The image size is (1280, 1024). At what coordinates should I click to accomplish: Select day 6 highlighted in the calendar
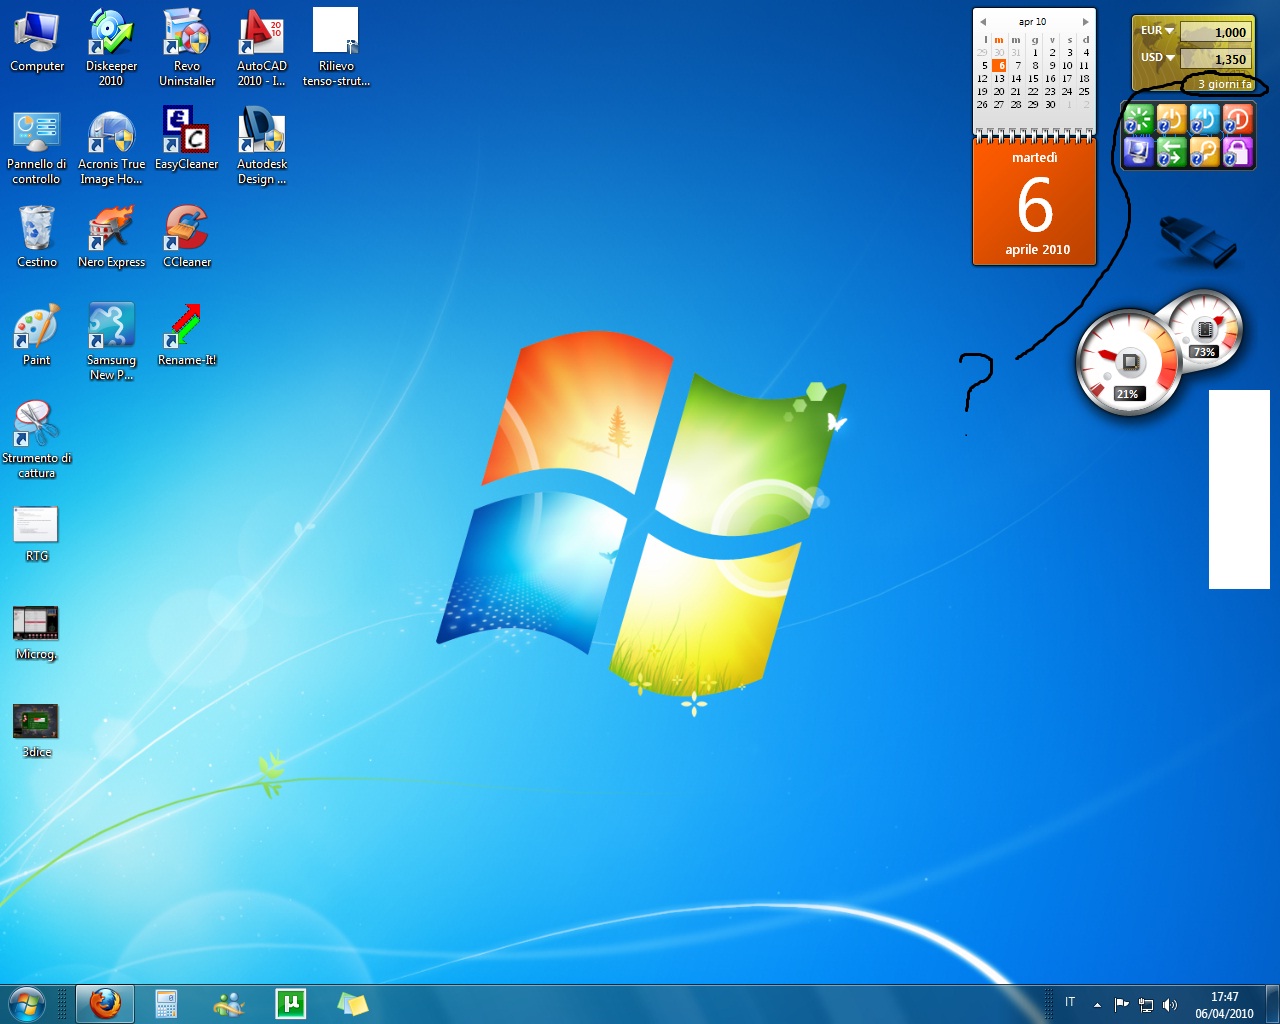tap(999, 66)
